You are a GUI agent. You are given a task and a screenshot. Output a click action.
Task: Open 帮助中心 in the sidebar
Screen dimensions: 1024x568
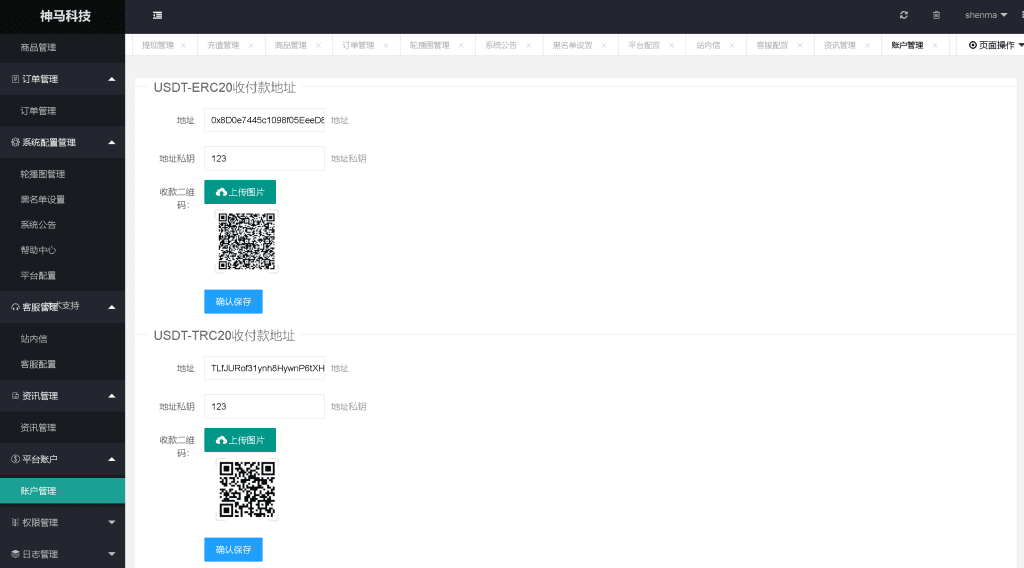(62, 250)
